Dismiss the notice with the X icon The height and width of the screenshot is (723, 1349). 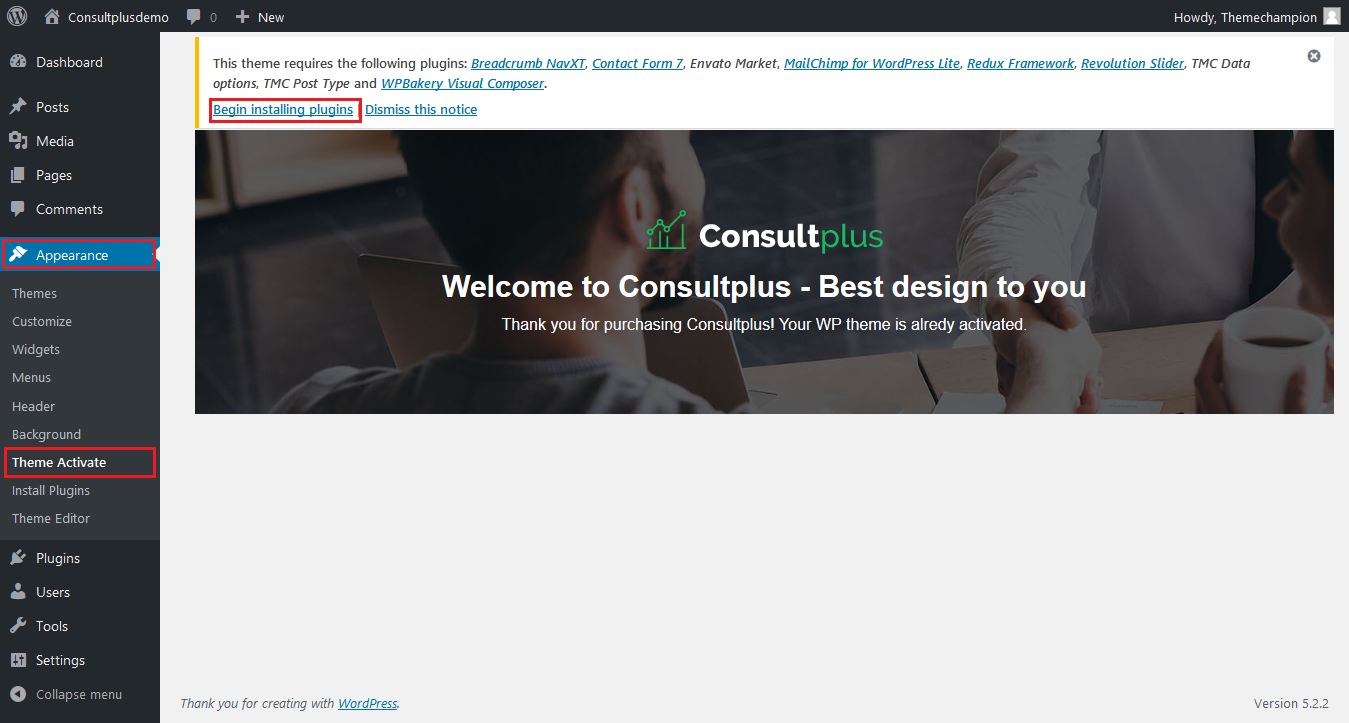click(1314, 56)
